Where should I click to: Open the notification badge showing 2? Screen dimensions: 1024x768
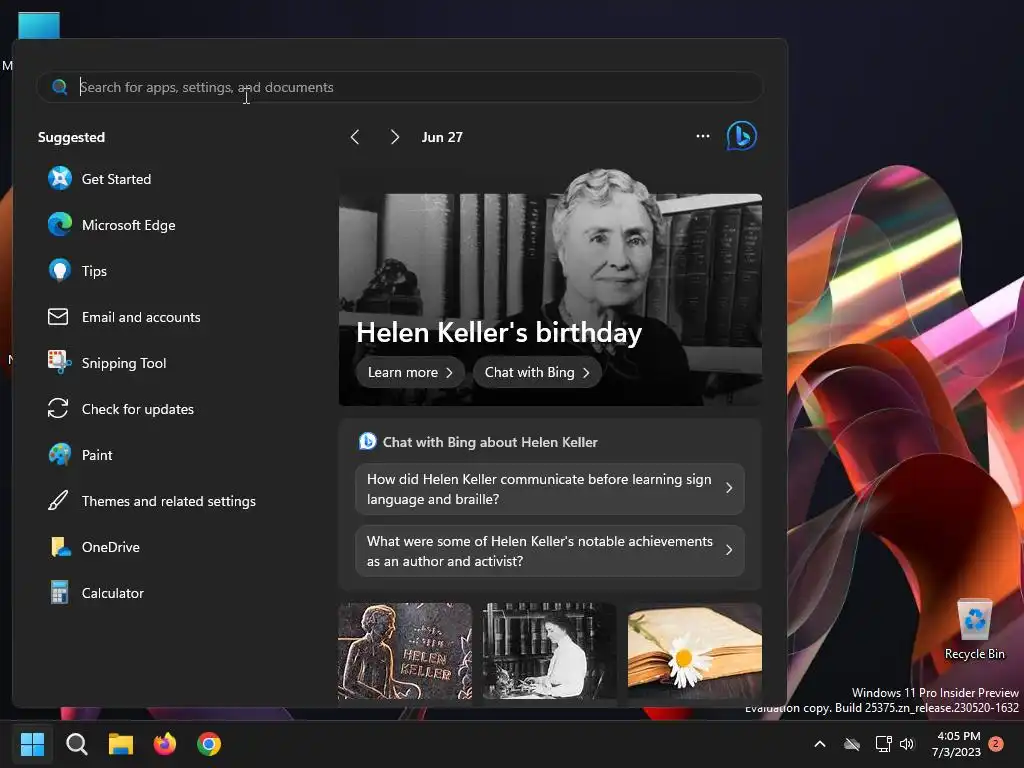(996, 744)
